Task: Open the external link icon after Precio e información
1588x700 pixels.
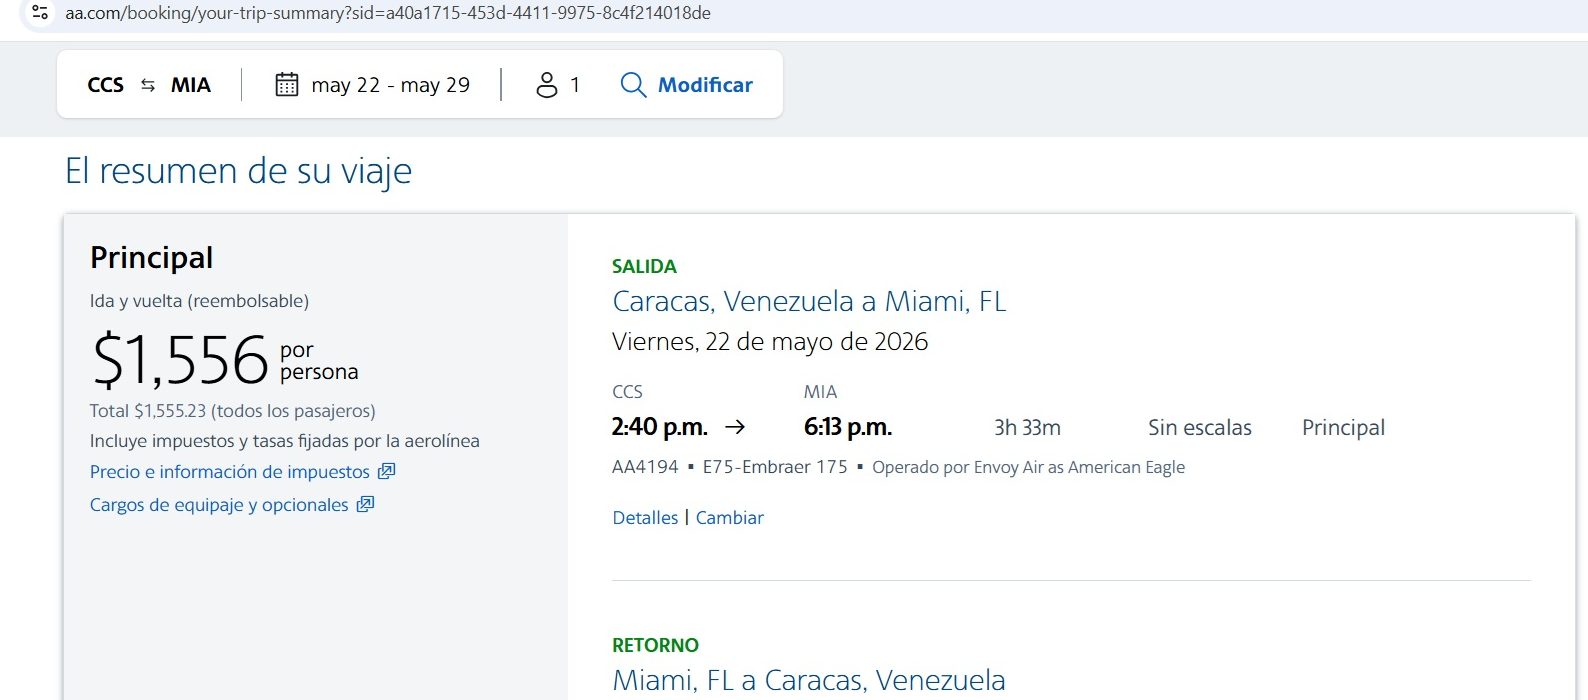Action: (x=386, y=471)
